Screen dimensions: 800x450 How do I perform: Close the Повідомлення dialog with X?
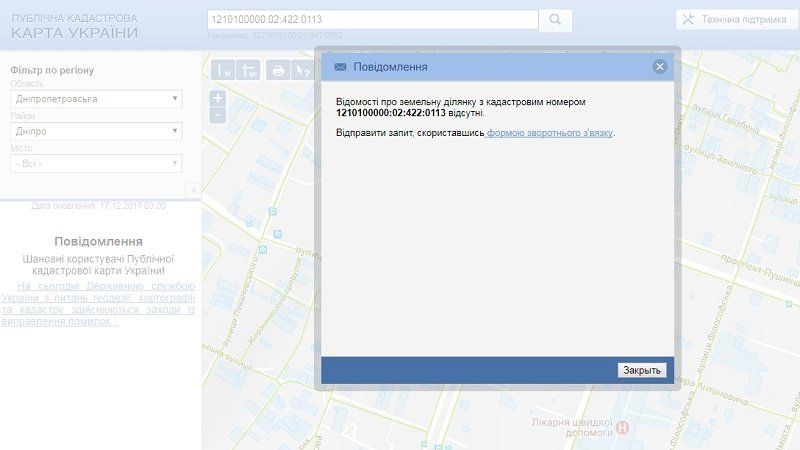(x=660, y=66)
